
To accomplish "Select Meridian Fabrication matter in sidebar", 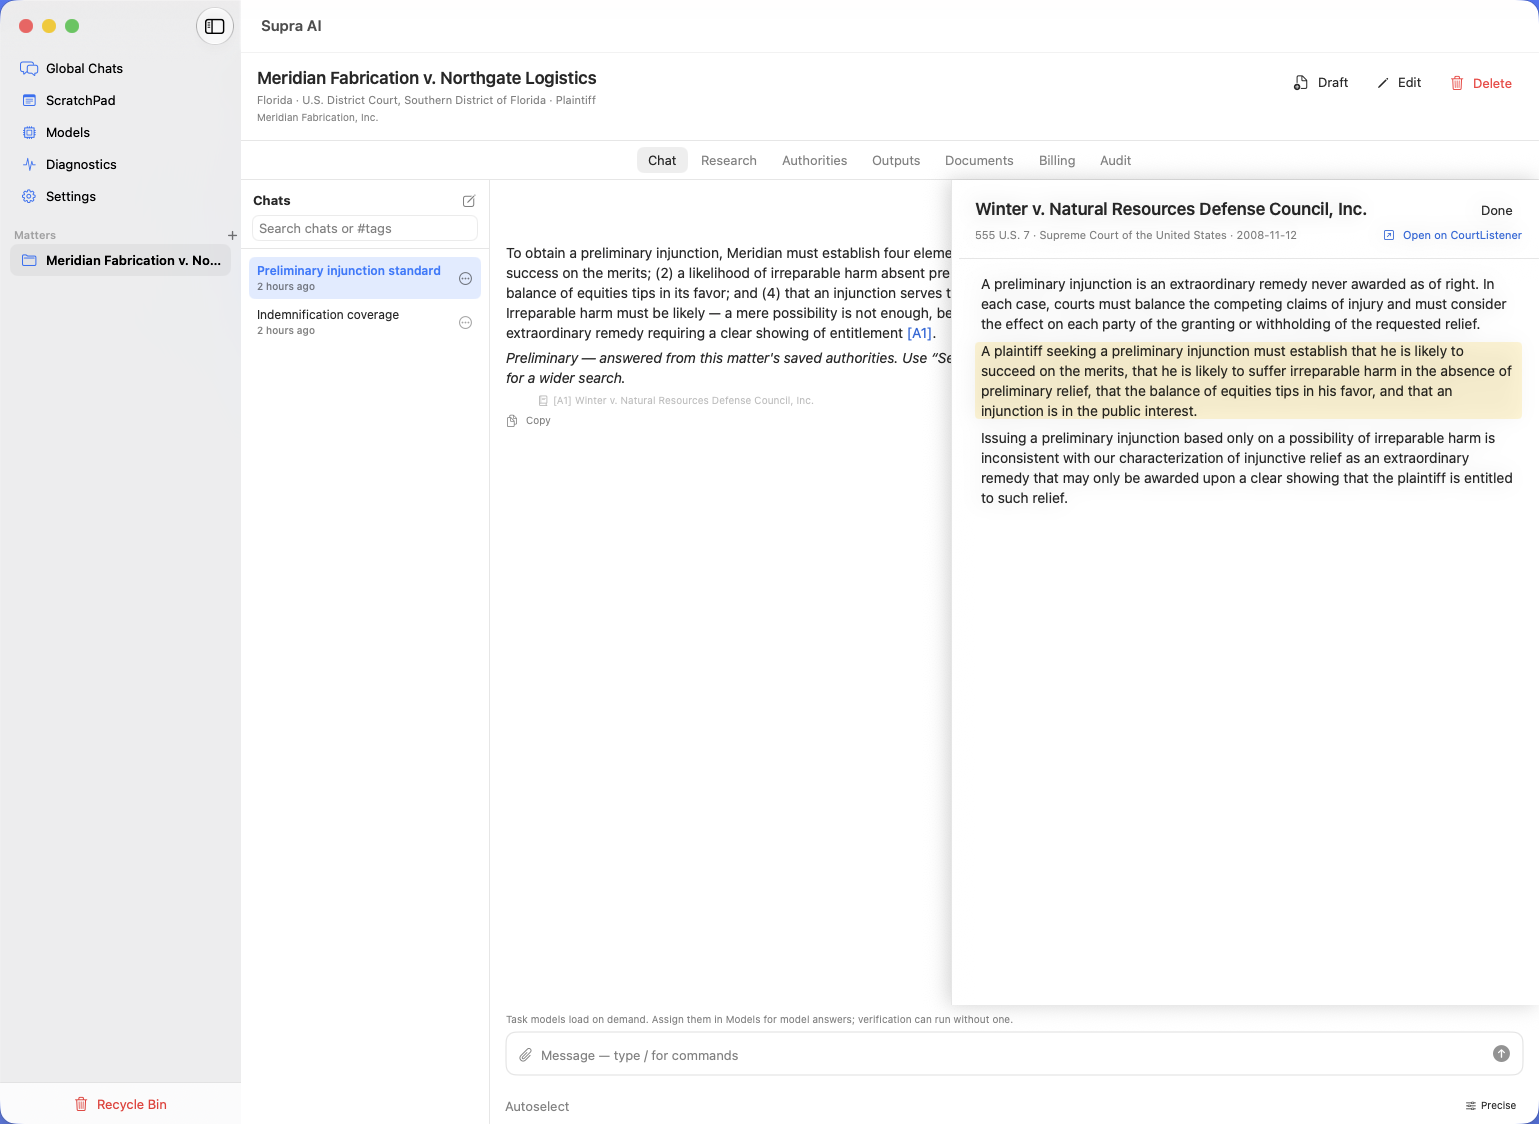I will point(120,260).
